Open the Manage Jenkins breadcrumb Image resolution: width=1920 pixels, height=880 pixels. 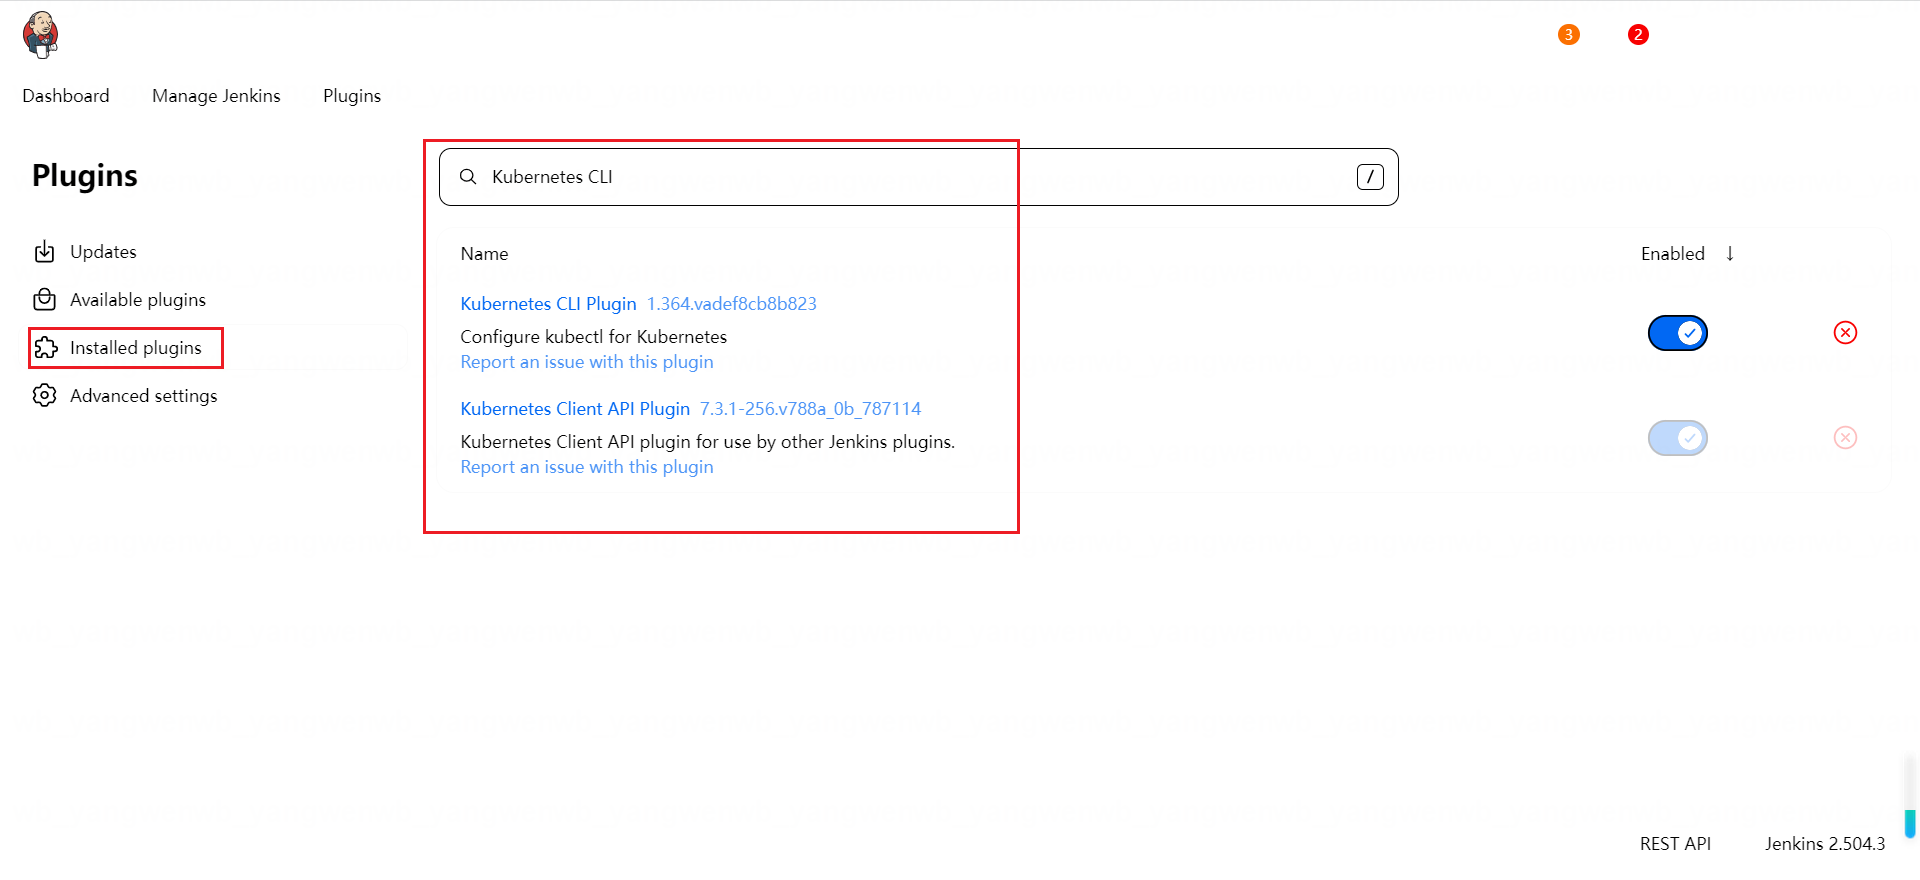point(216,96)
